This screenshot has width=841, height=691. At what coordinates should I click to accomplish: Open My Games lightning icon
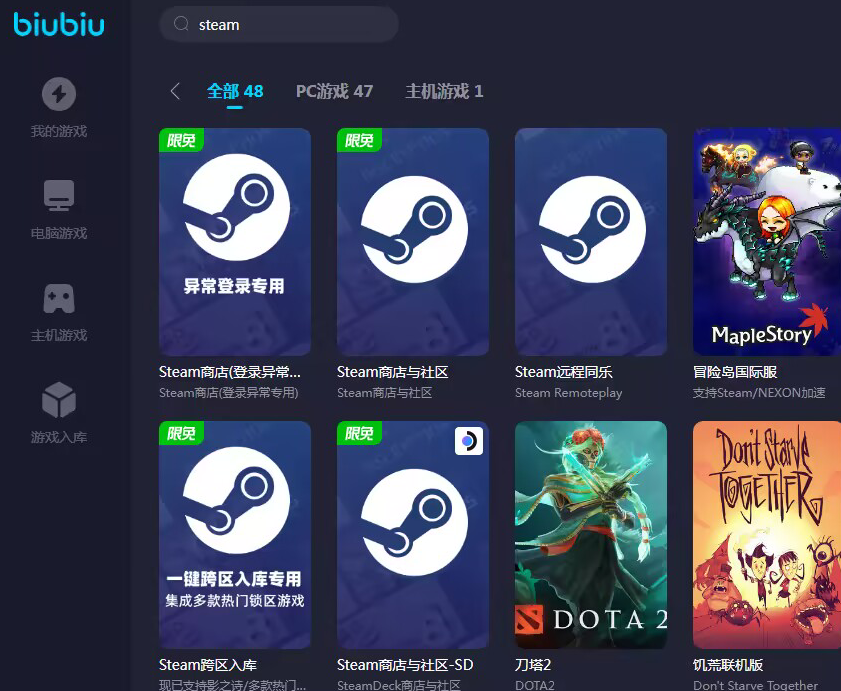(x=59, y=94)
